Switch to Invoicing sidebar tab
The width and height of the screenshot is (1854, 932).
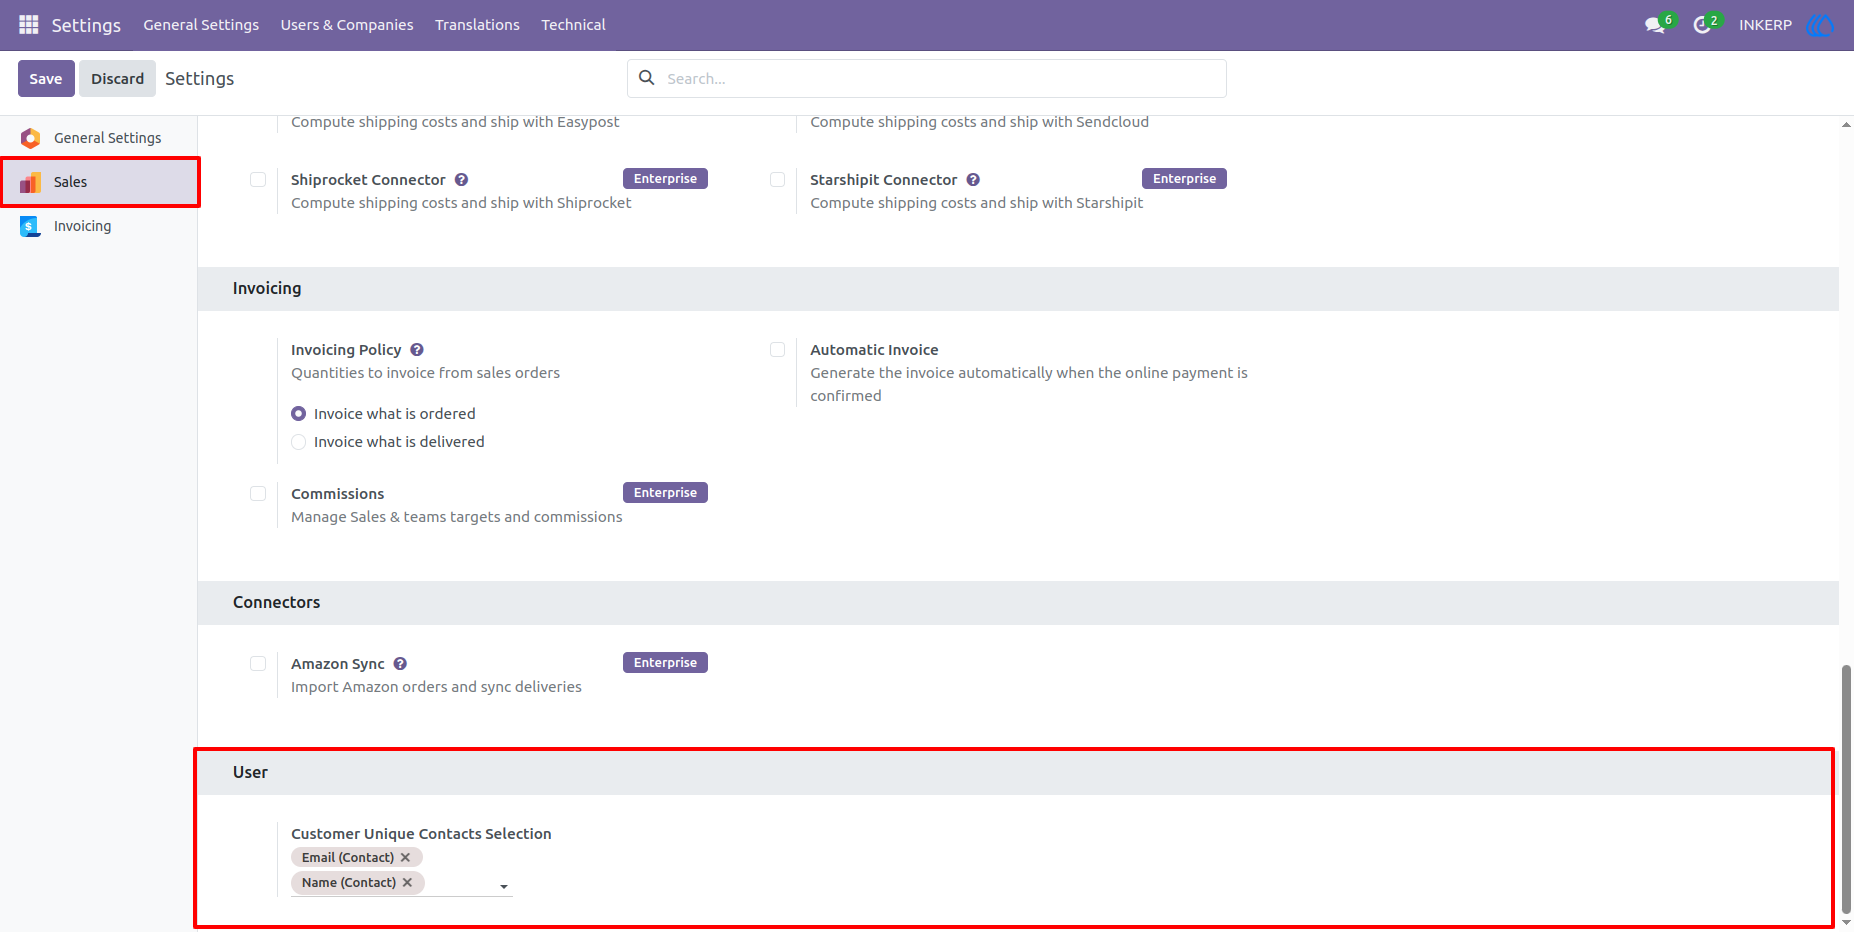[x=99, y=226]
